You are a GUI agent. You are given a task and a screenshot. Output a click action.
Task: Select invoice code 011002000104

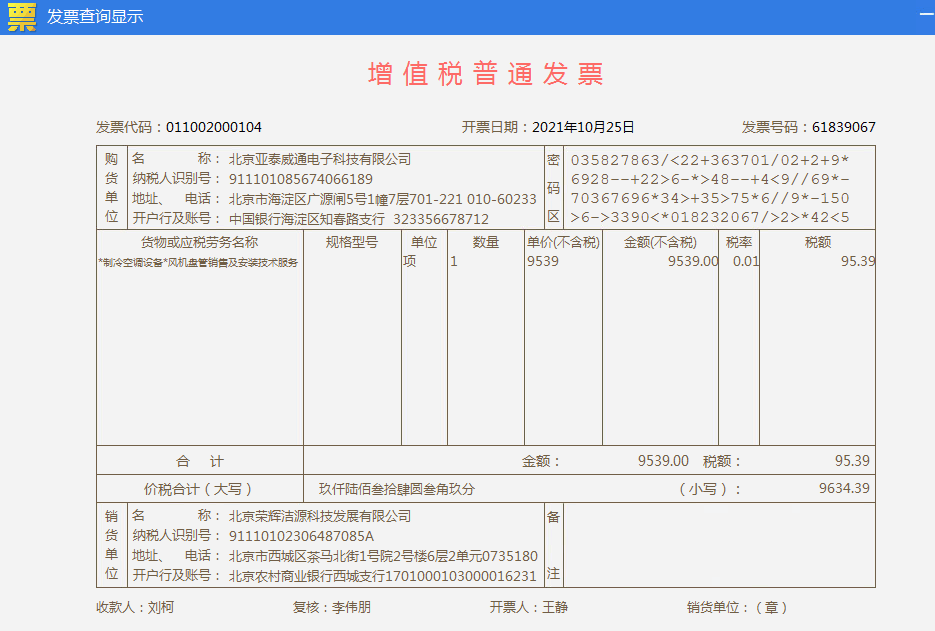213,127
